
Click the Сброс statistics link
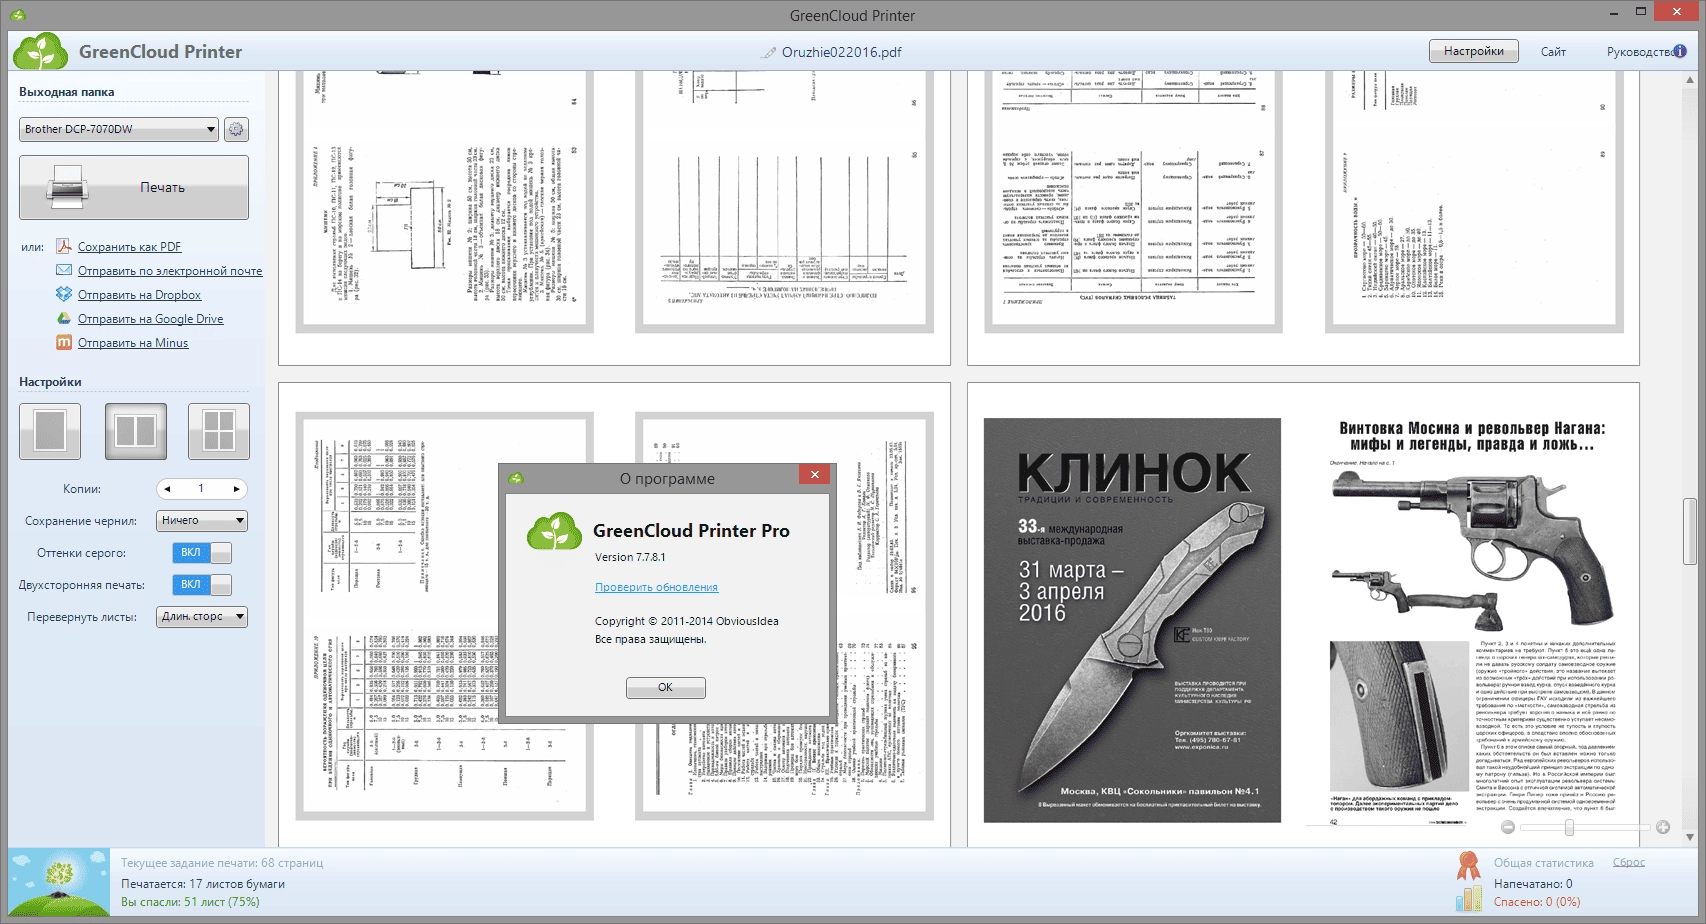pos(1629,862)
